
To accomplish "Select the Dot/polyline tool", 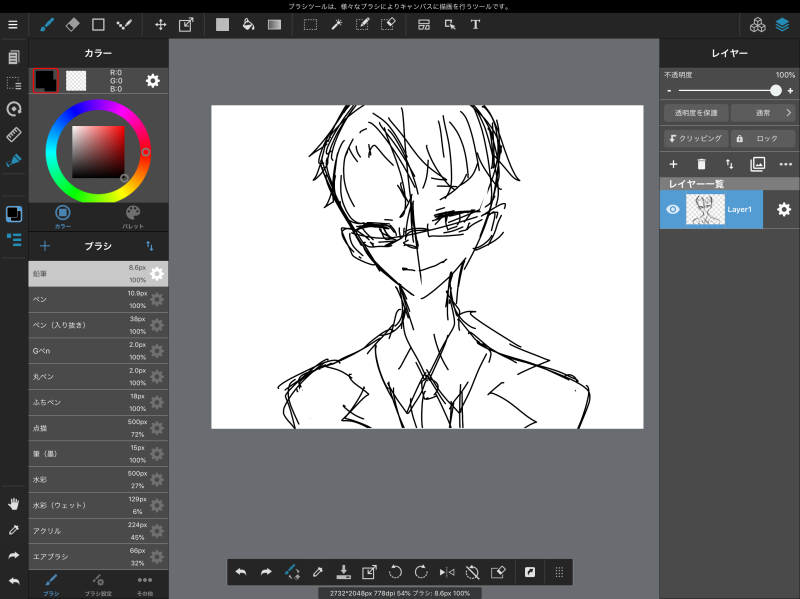I will (x=124, y=24).
